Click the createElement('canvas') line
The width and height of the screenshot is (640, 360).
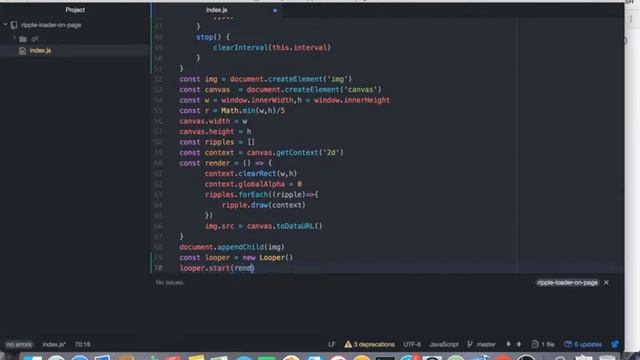(280, 89)
